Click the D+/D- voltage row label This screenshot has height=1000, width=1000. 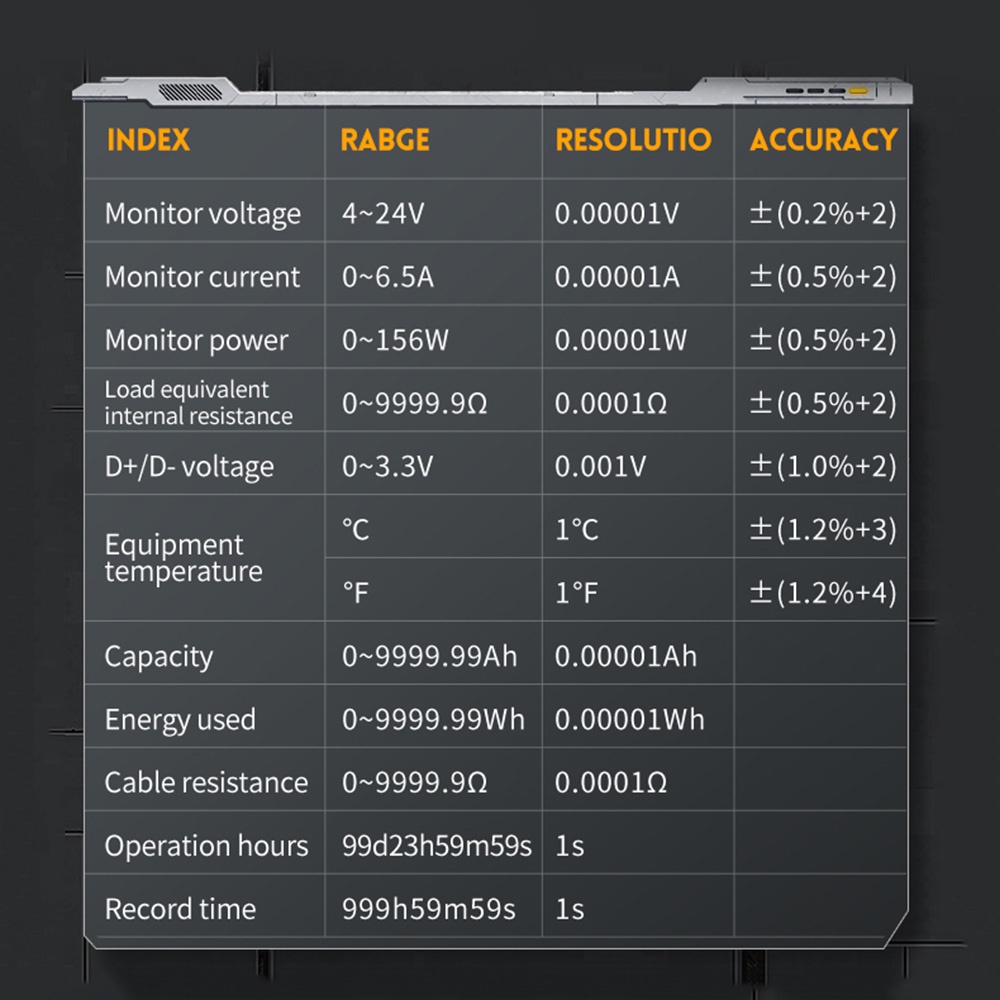(x=189, y=467)
